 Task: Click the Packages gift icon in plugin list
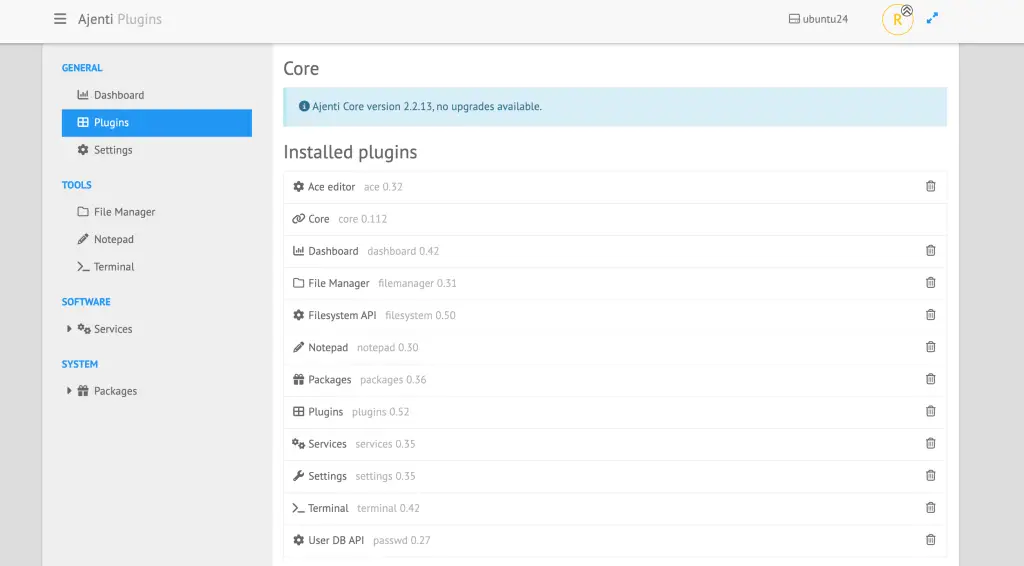point(298,379)
